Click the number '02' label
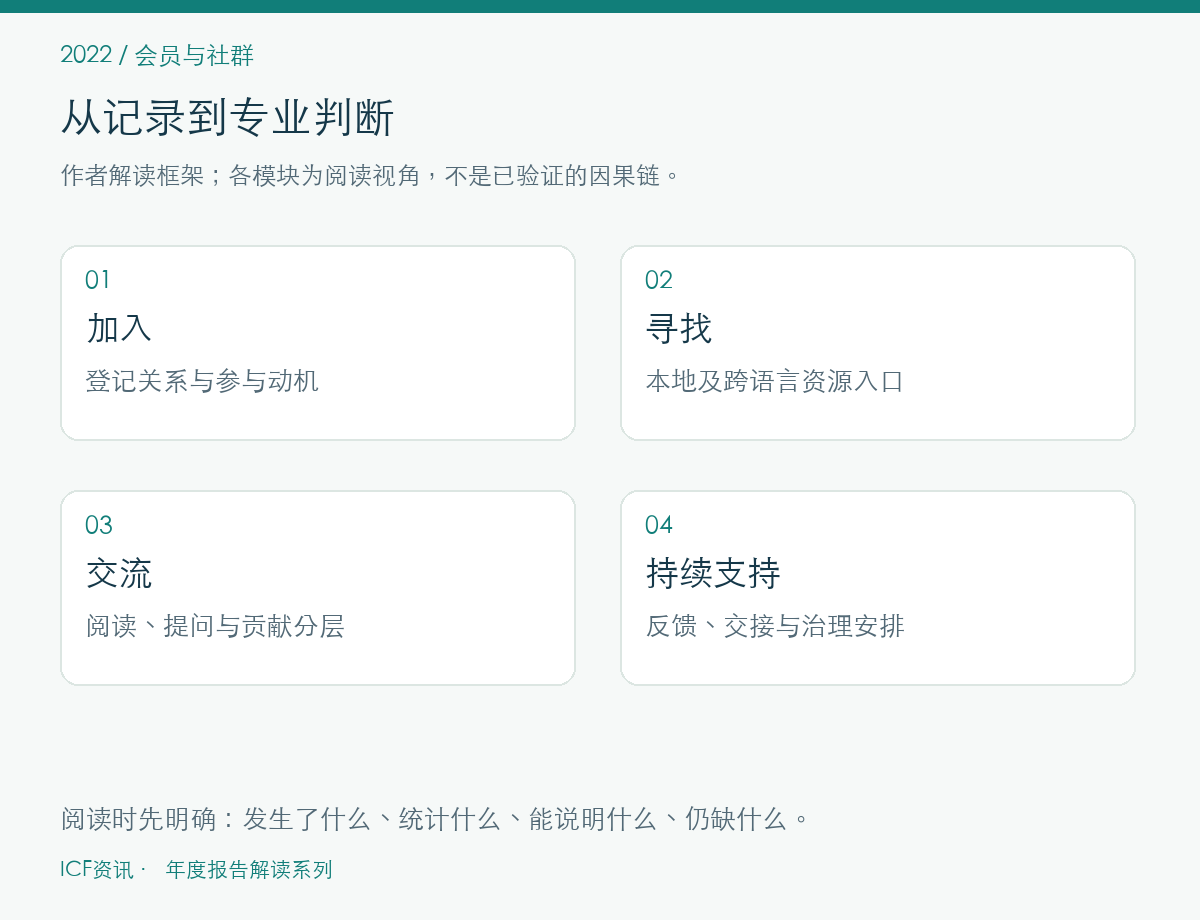Viewport: 1200px width, 920px height. 659,280
